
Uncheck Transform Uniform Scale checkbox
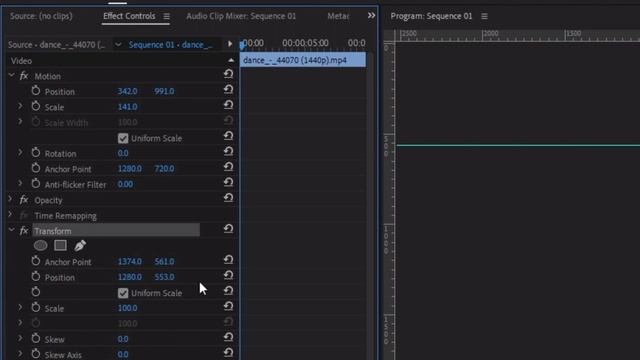pos(123,293)
